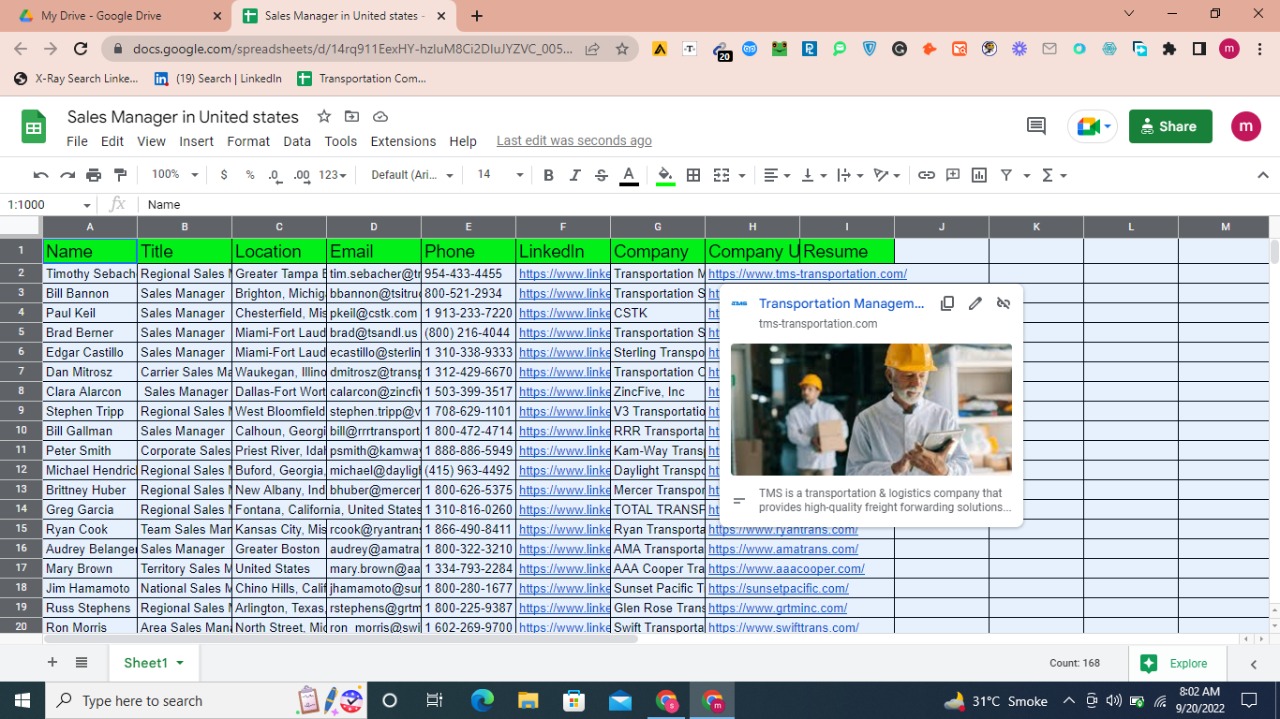Expand the Default font dropdown

click(411, 175)
